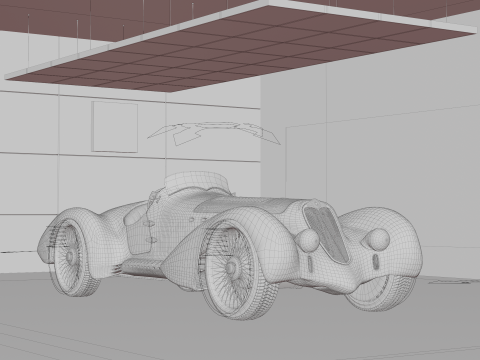Click the car's windshield cowl mesh

tap(196, 181)
